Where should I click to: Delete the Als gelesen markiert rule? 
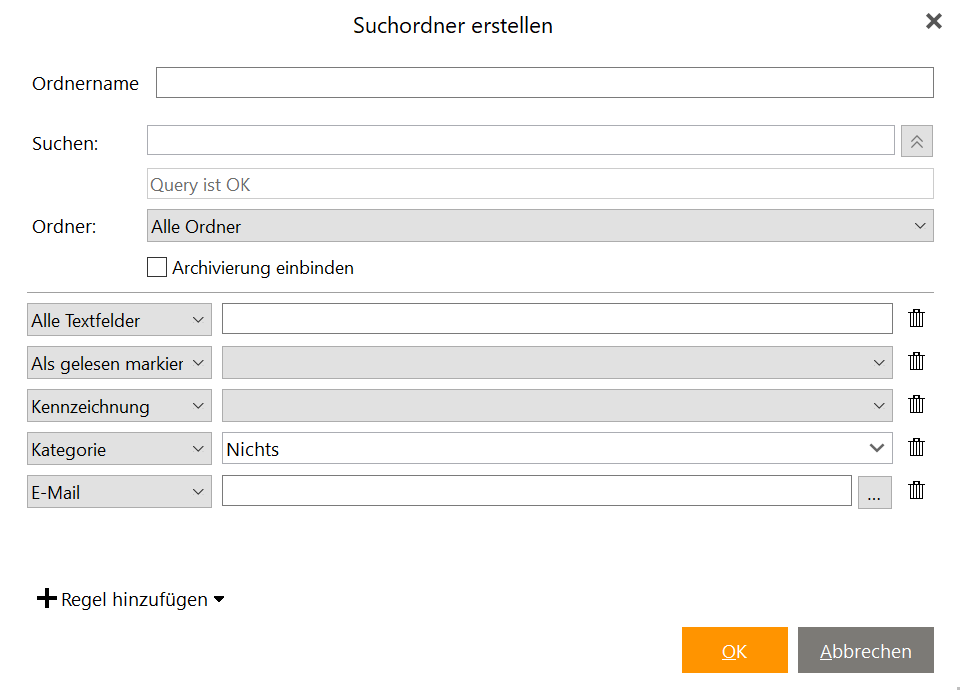(916, 361)
